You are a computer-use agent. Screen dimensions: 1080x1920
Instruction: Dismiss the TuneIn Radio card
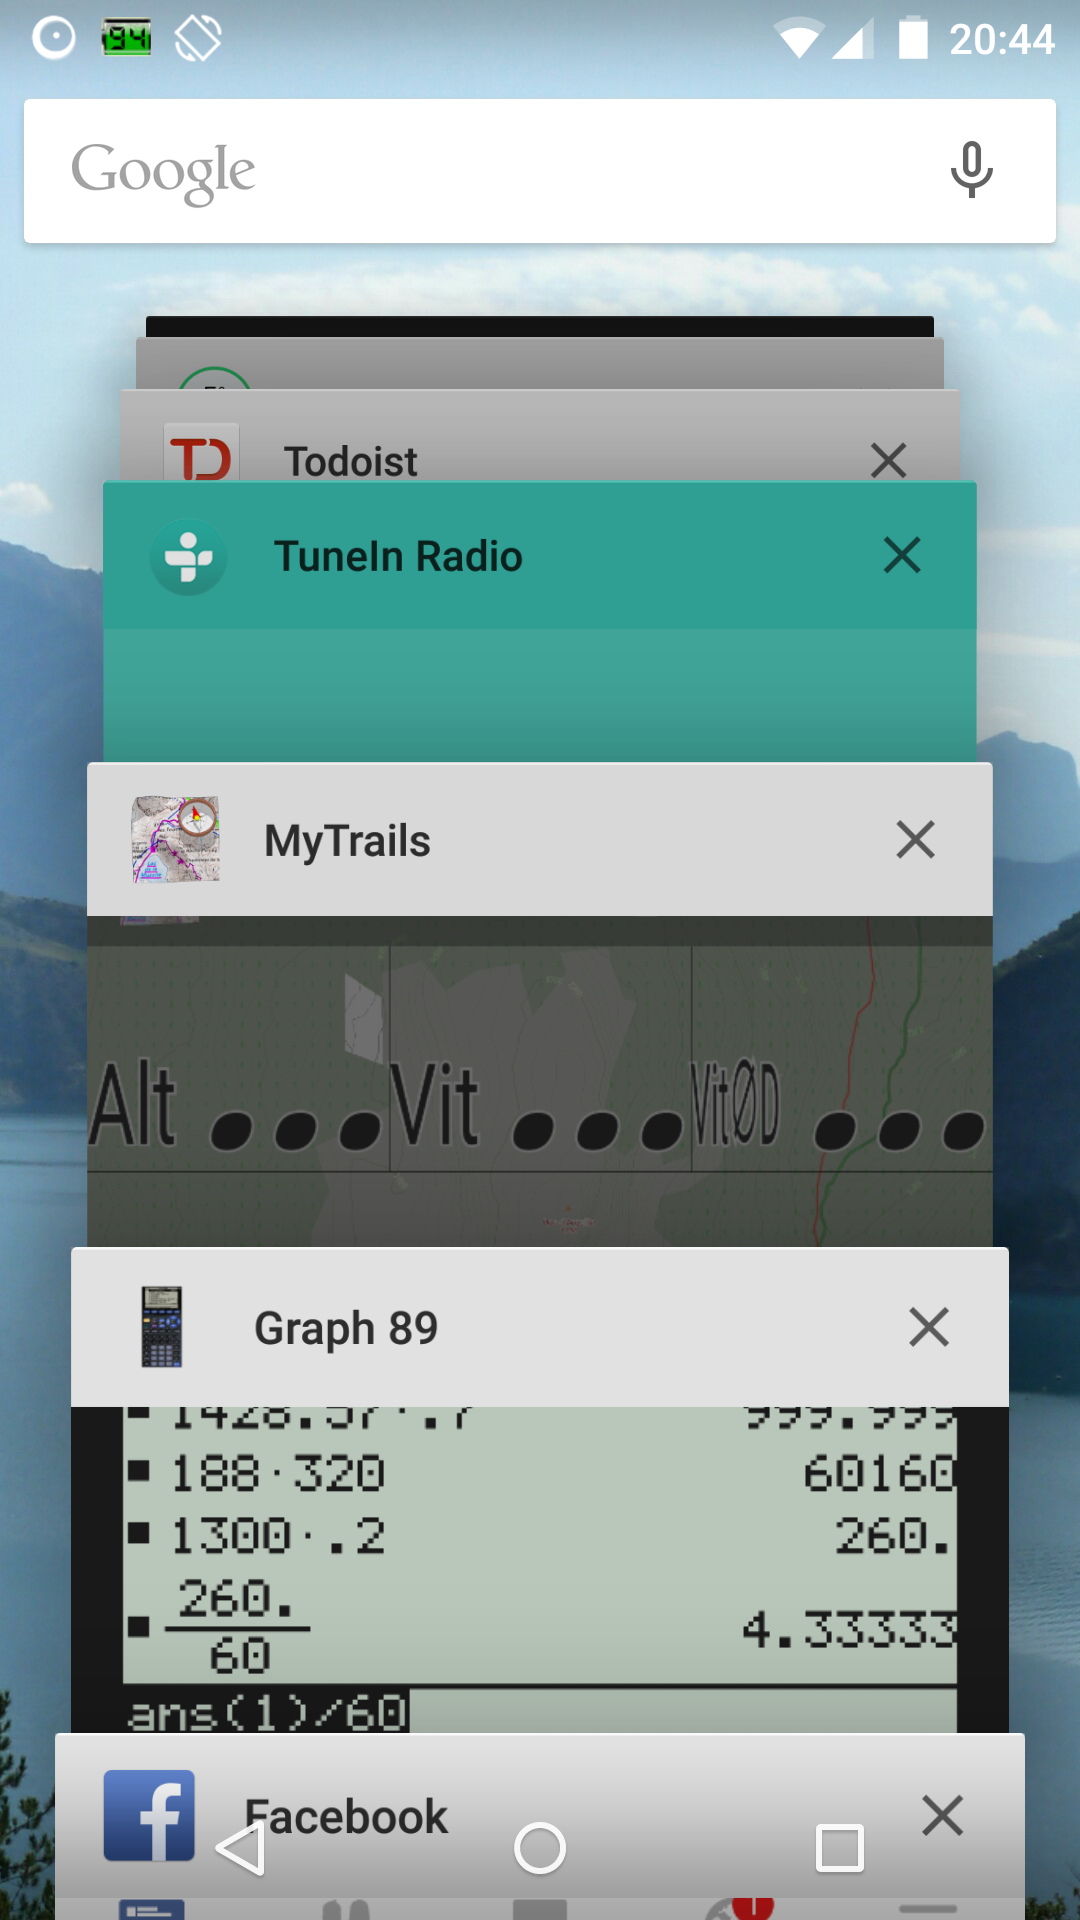click(x=902, y=555)
